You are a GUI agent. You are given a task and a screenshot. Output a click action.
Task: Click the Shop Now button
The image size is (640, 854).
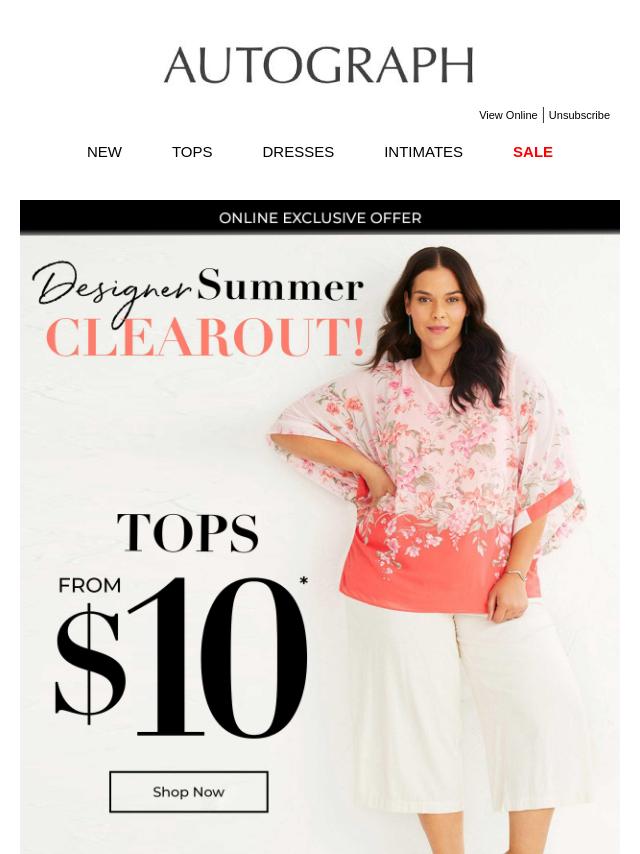click(188, 791)
